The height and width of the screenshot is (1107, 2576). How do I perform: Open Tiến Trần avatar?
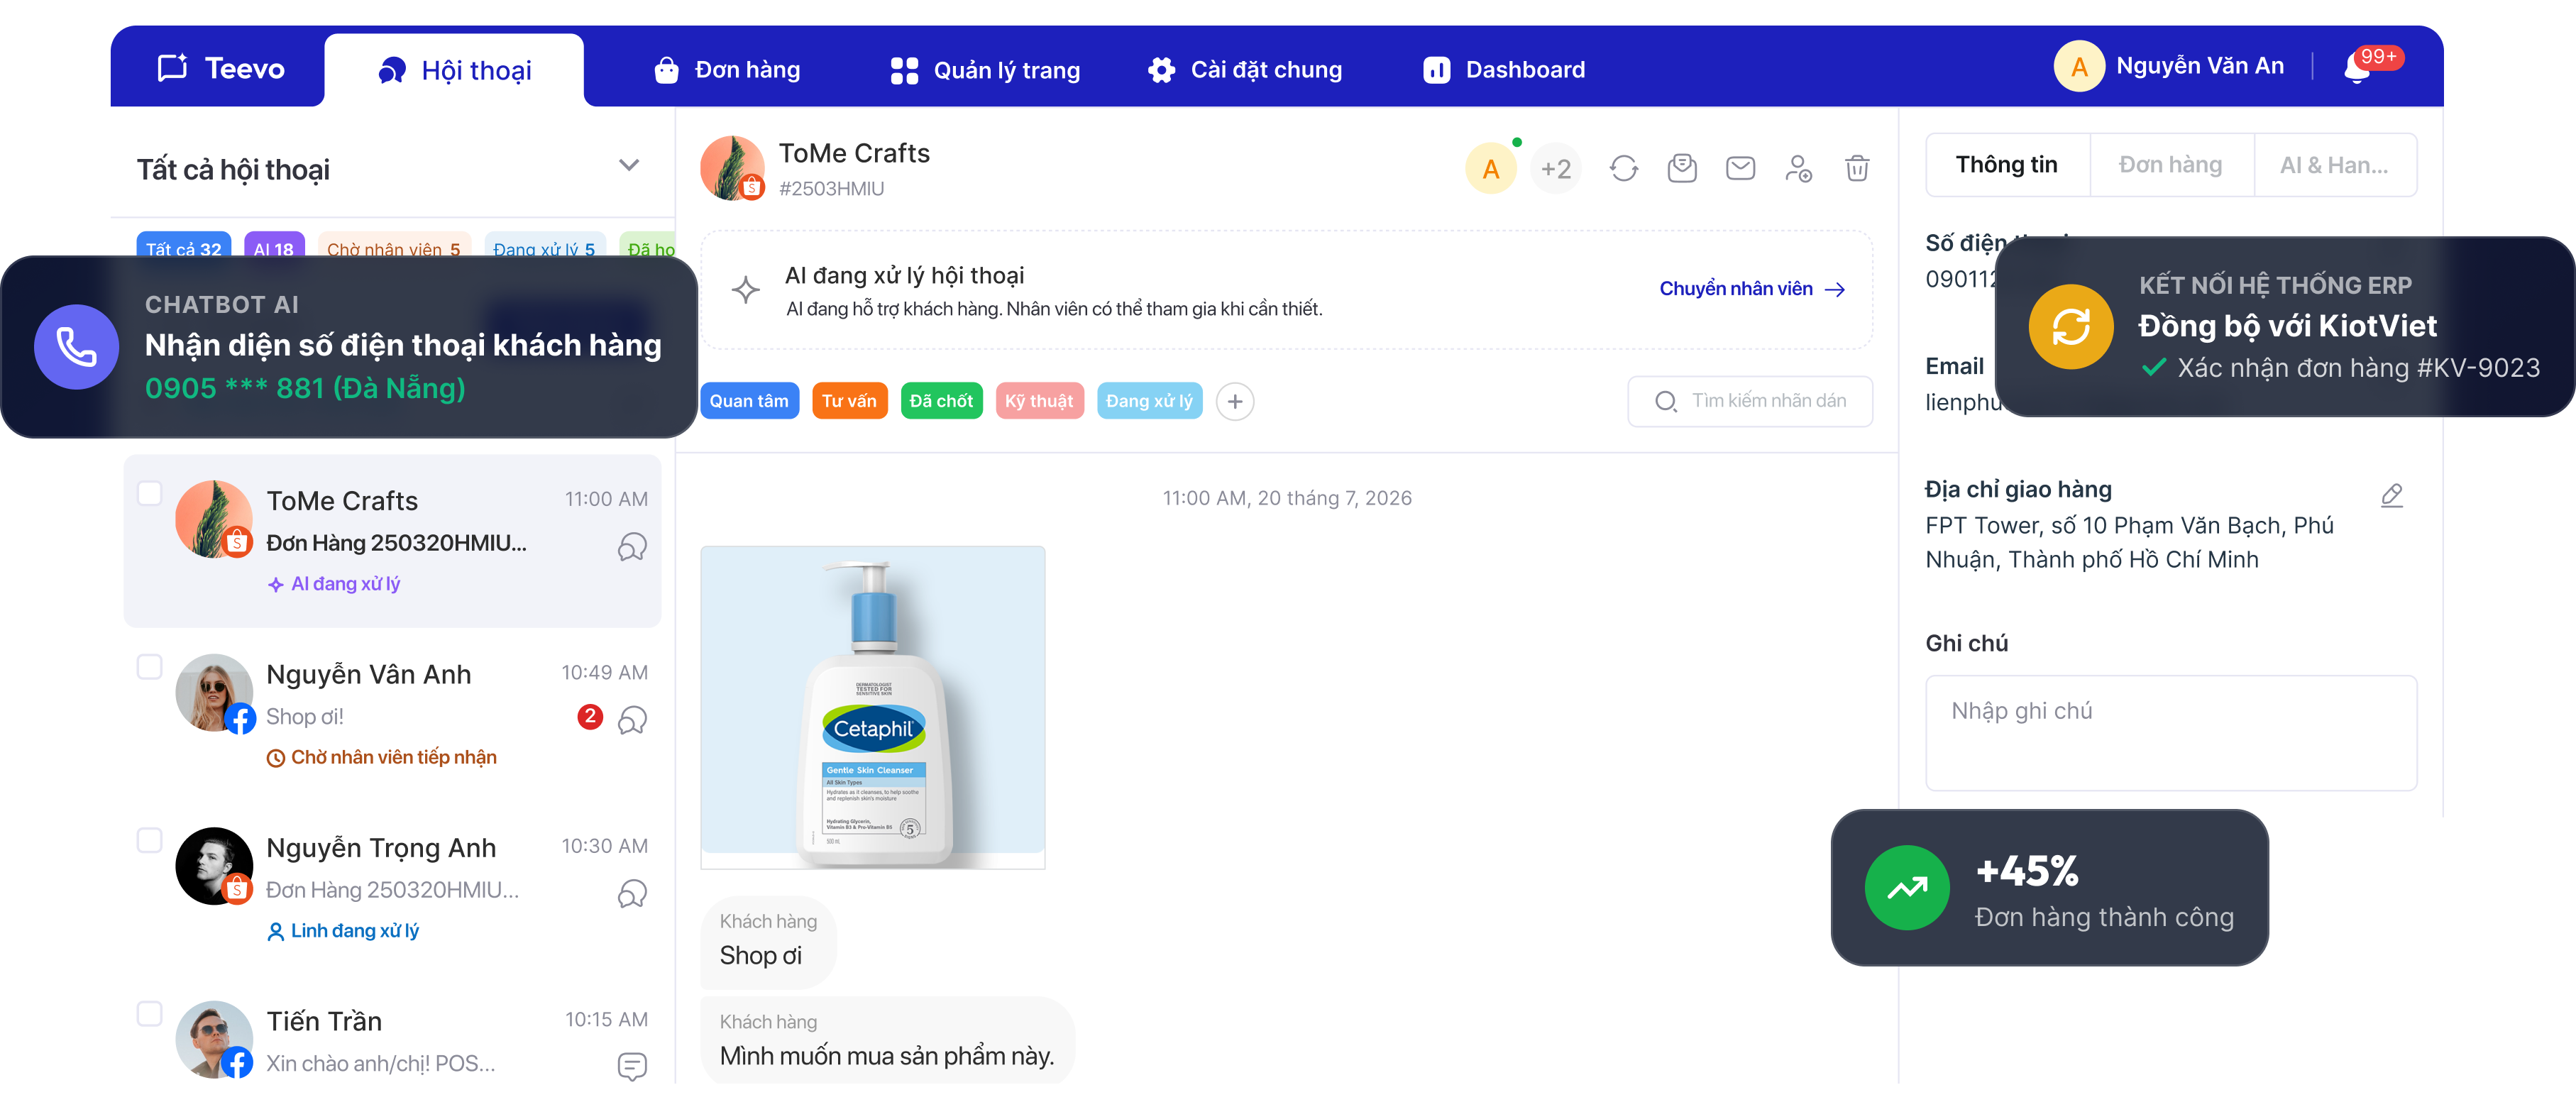[x=214, y=1040]
